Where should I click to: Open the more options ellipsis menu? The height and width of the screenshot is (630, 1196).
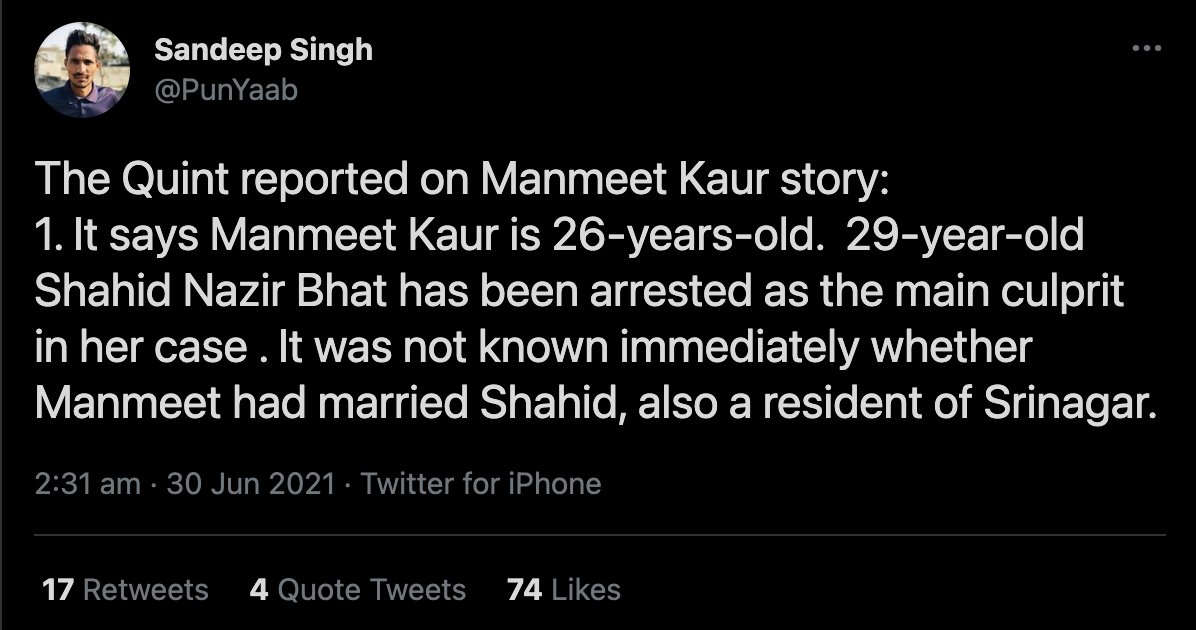coord(1145,48)
